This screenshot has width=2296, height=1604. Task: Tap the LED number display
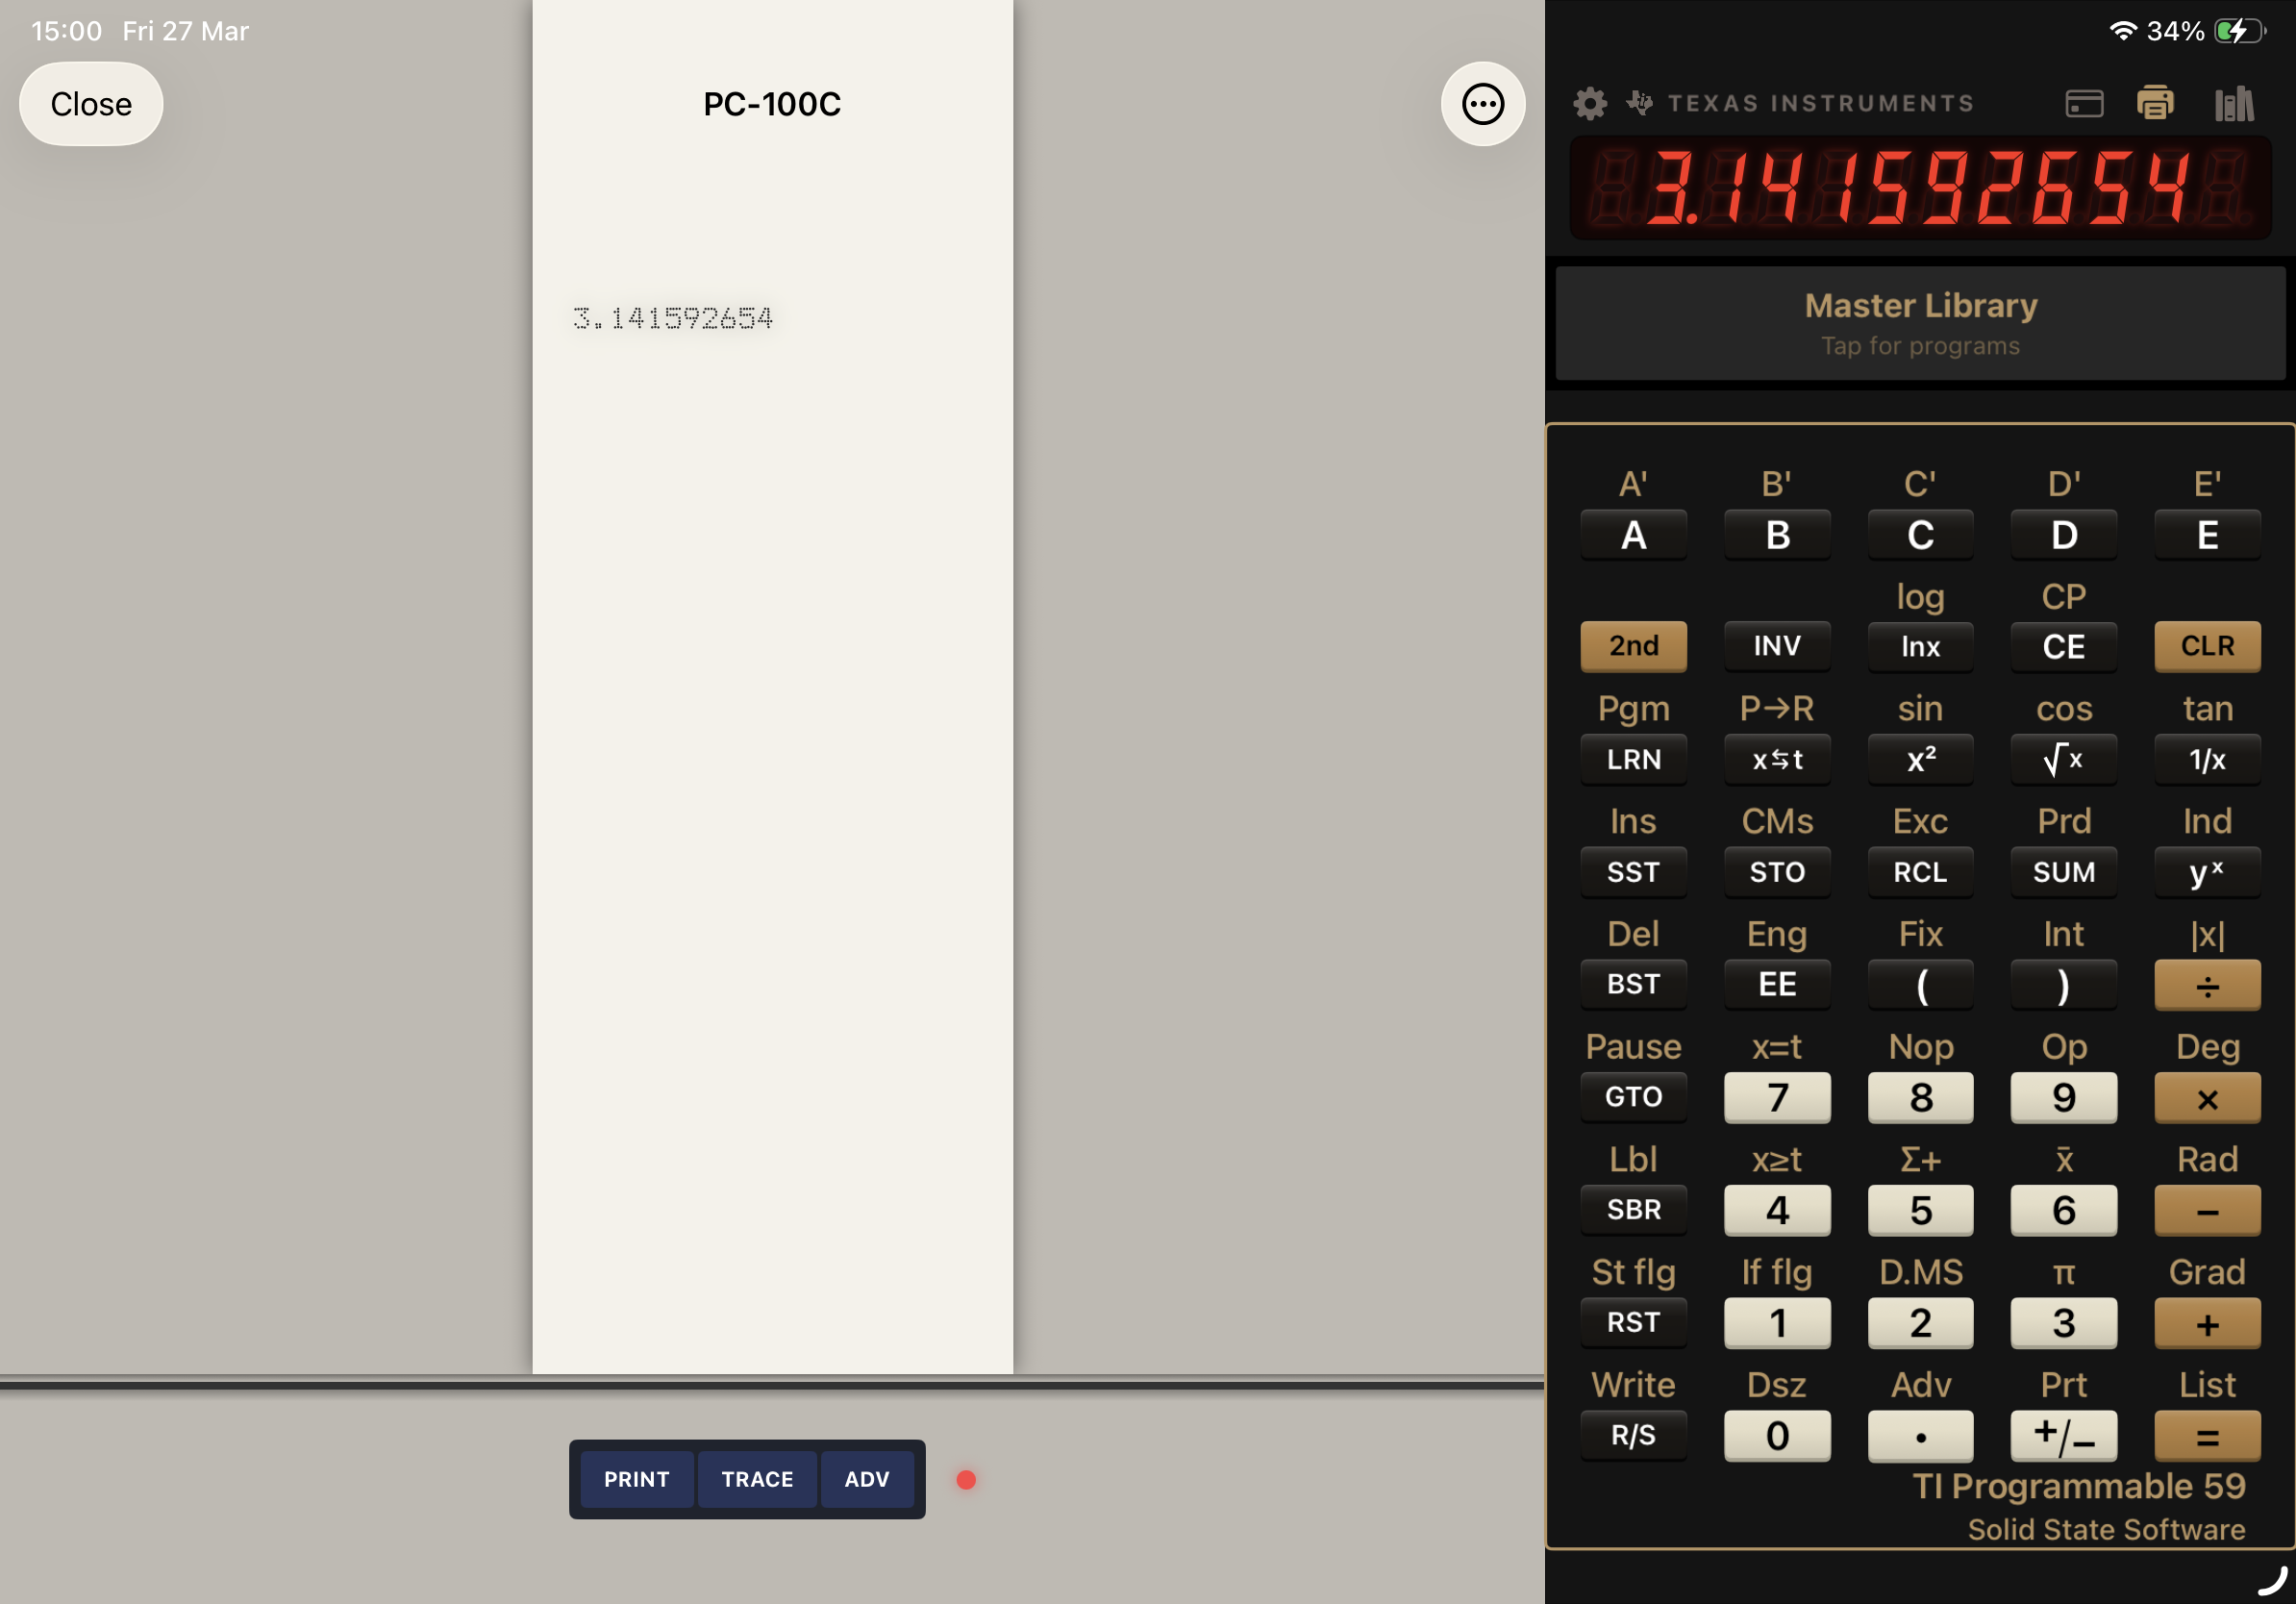pos(1920,188)
